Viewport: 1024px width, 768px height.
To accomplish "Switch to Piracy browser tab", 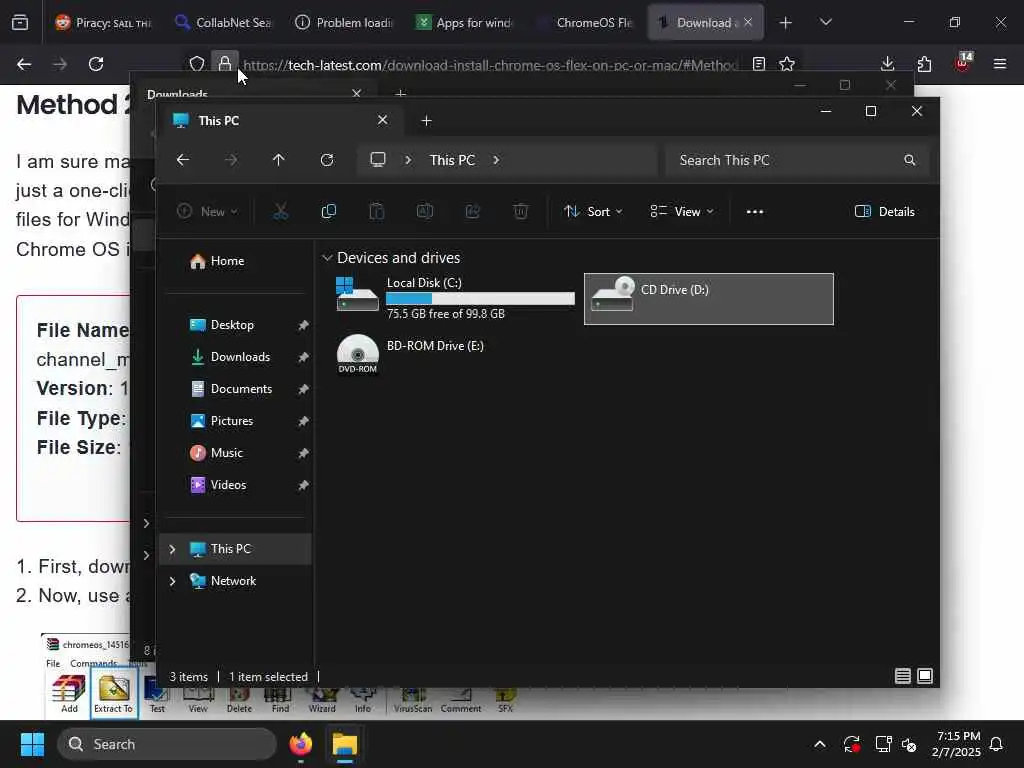I will tap(104, 23).
